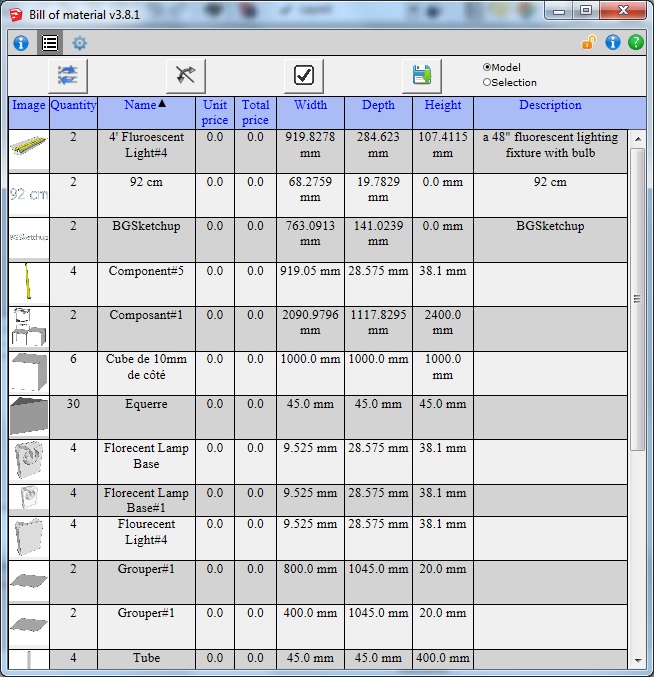Click the orange unlock padlock icon

coord(589,42)
